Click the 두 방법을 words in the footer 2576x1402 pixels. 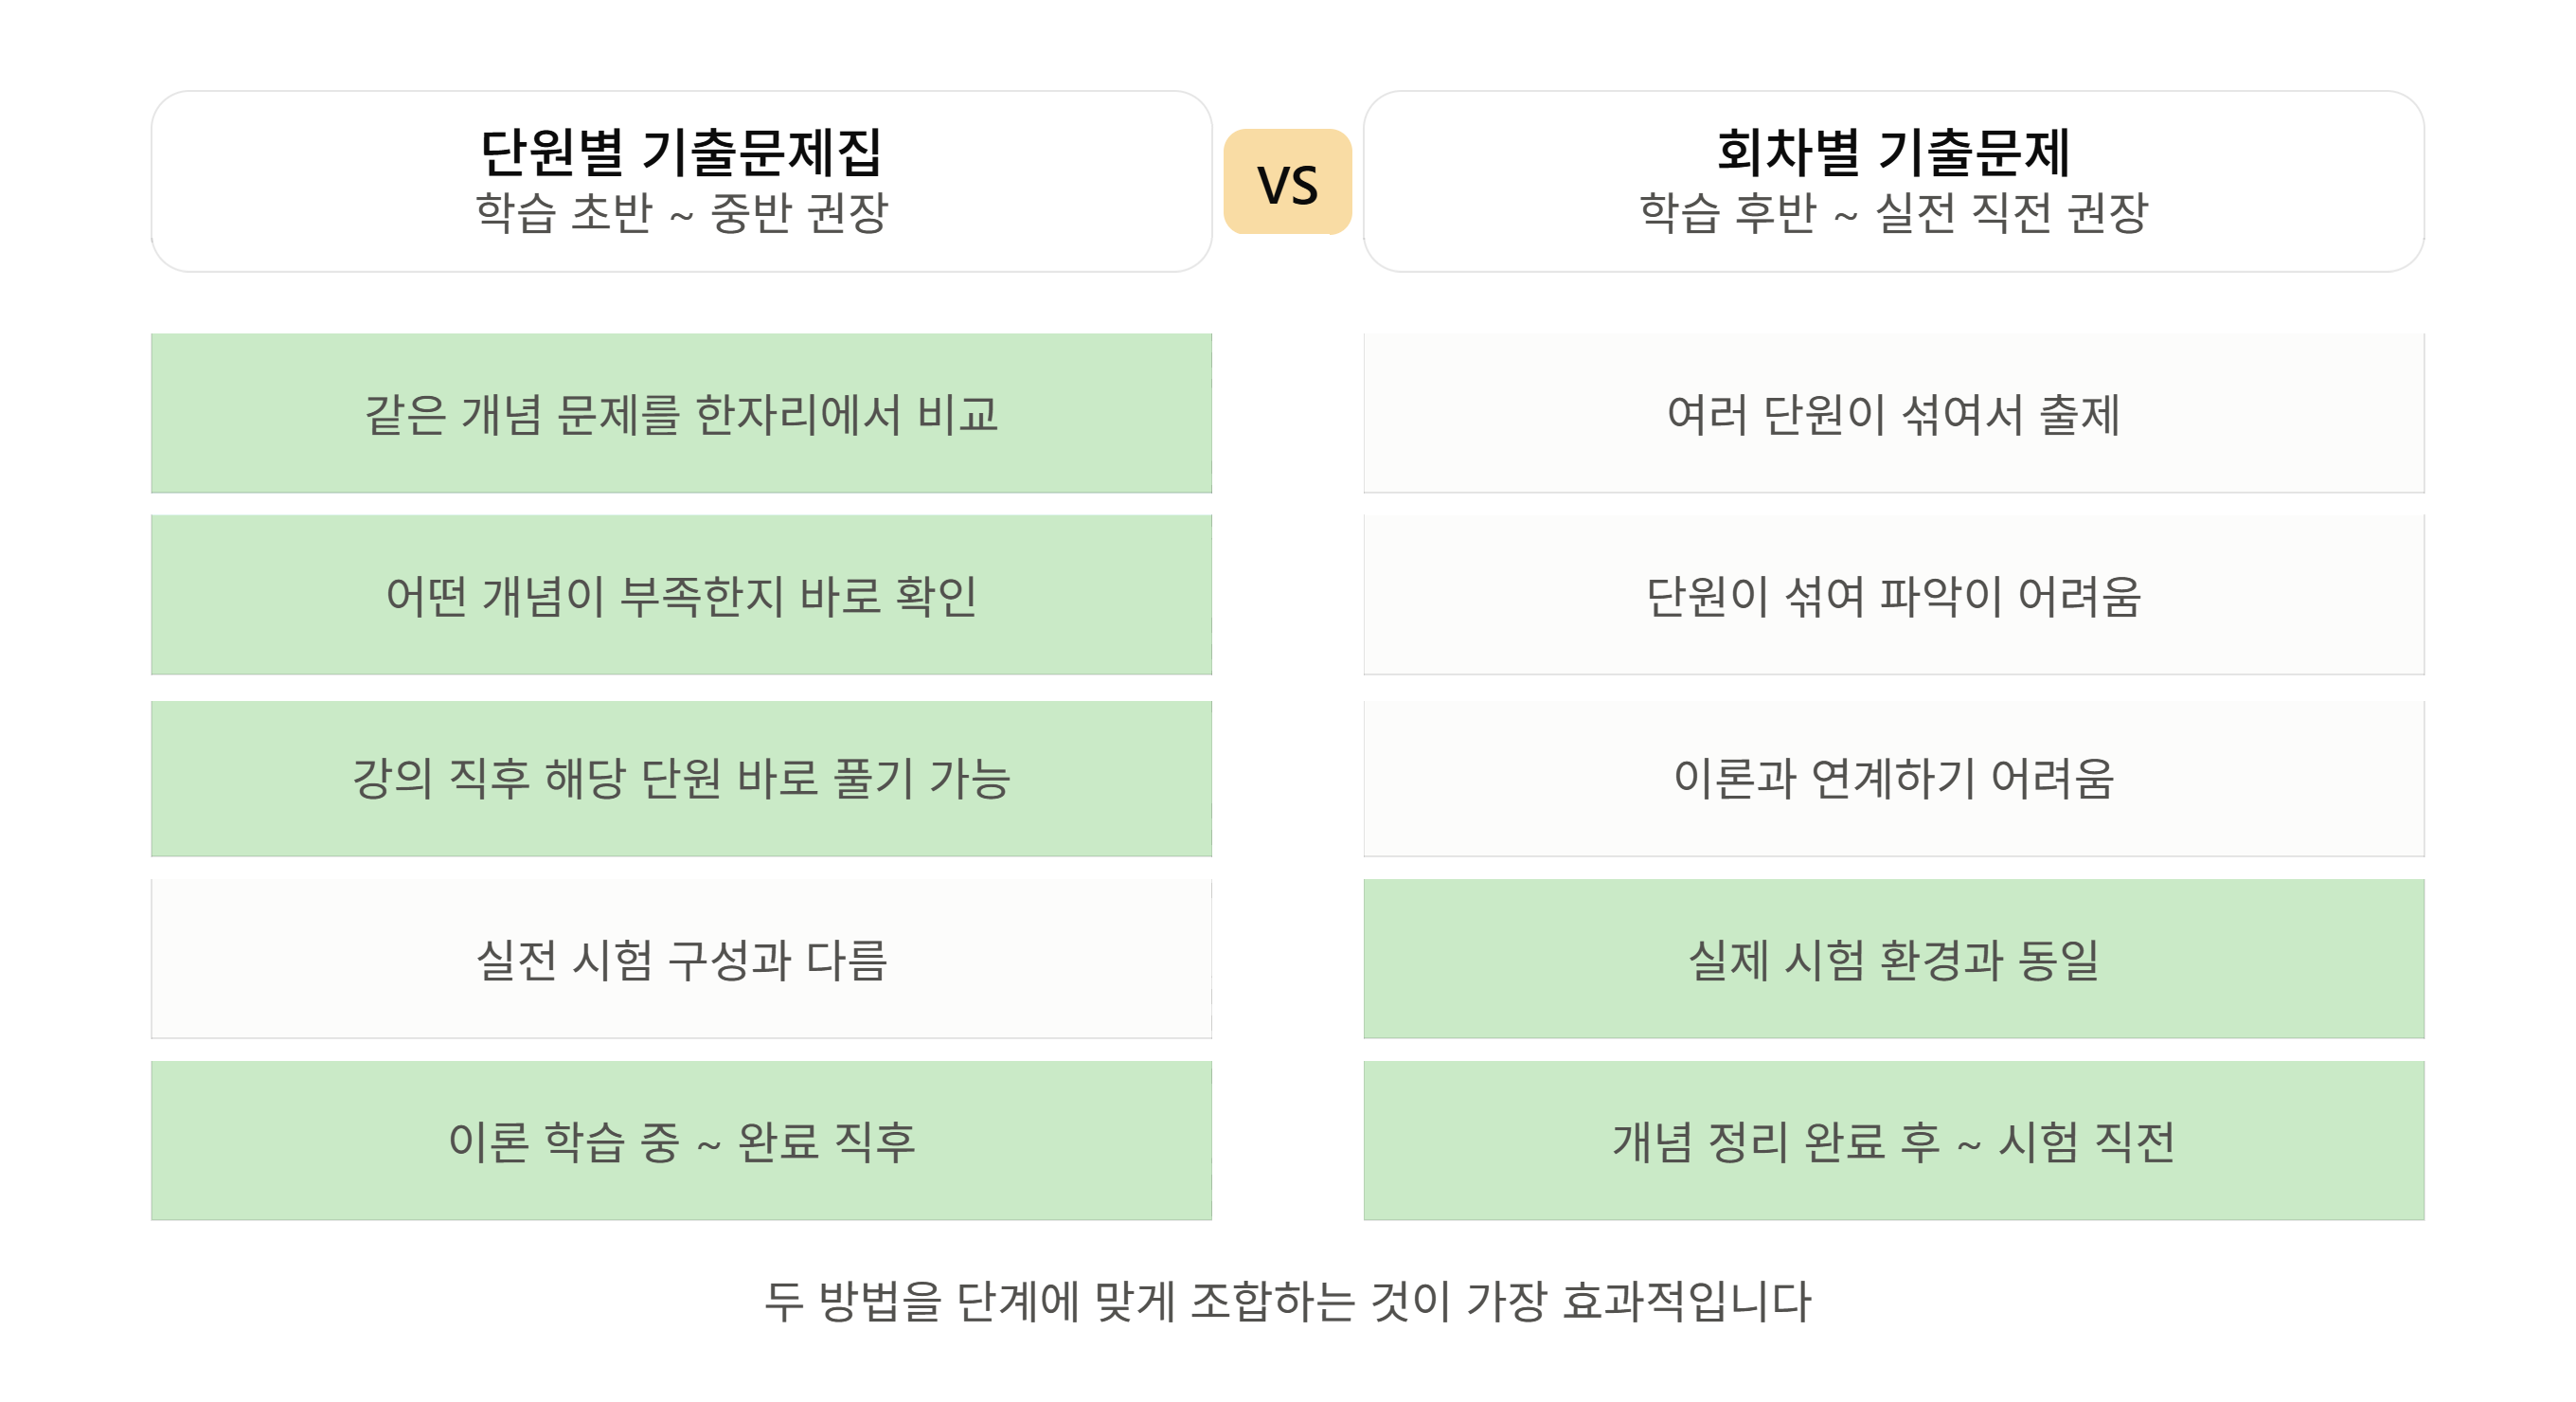click(853, 1301)
